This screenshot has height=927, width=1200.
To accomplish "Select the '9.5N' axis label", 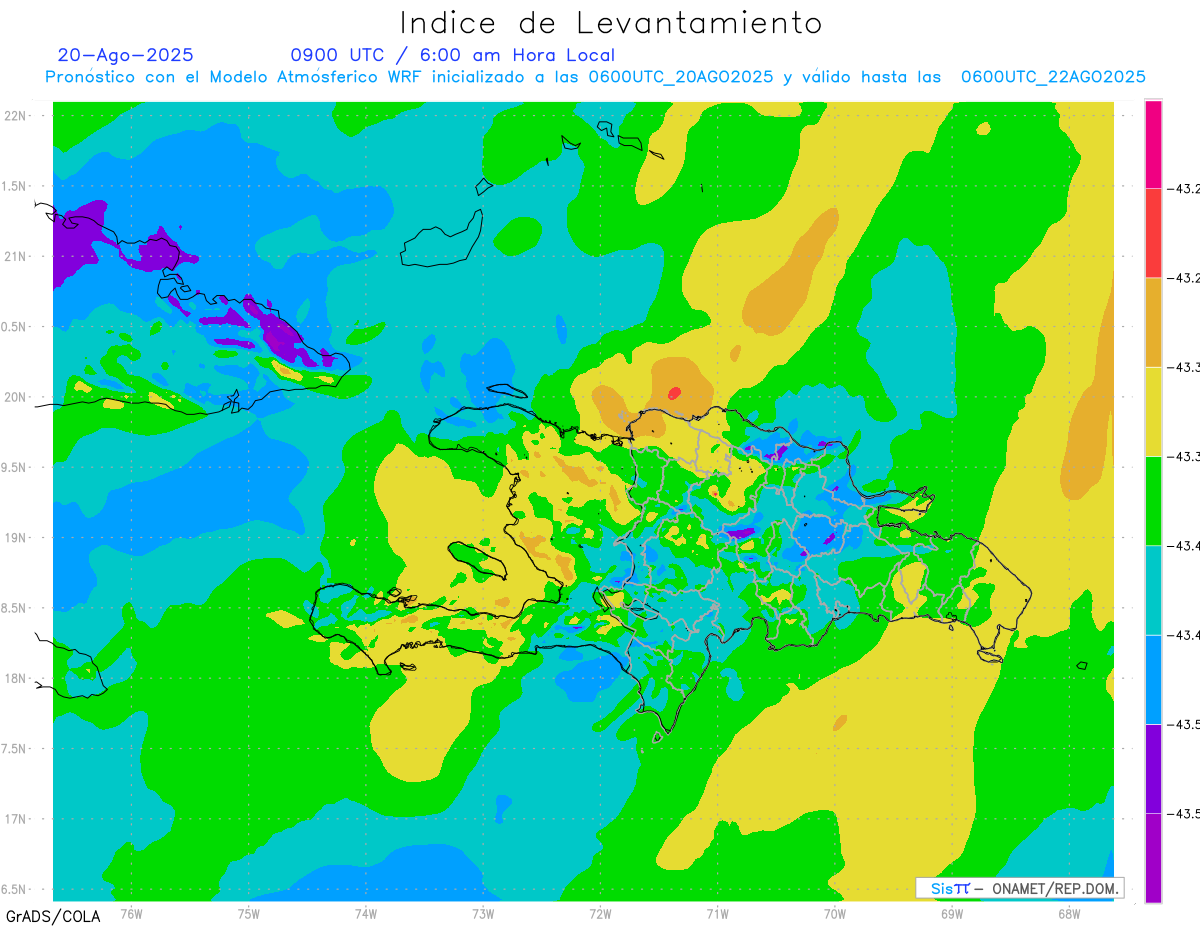I will point(14,467).
